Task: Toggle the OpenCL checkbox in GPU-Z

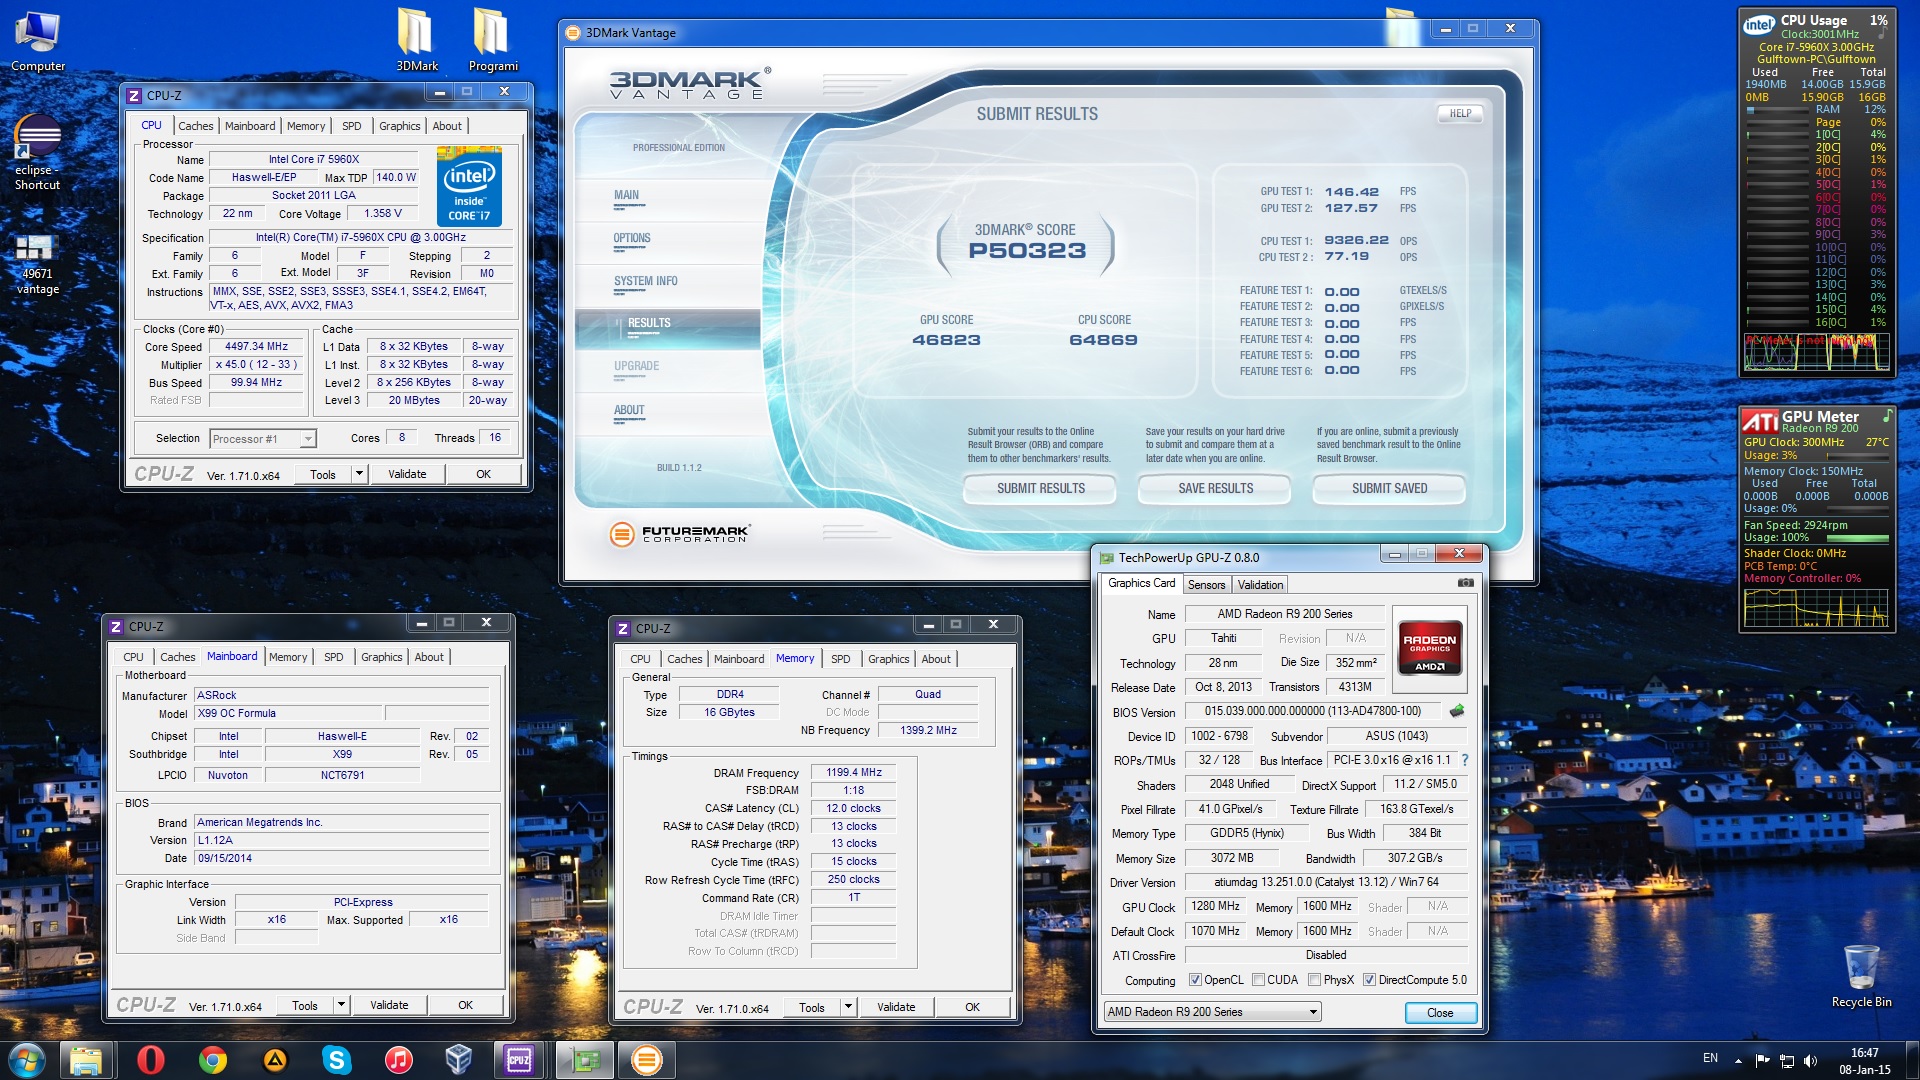Action: pyautogui.click(x=1195, y=980)
